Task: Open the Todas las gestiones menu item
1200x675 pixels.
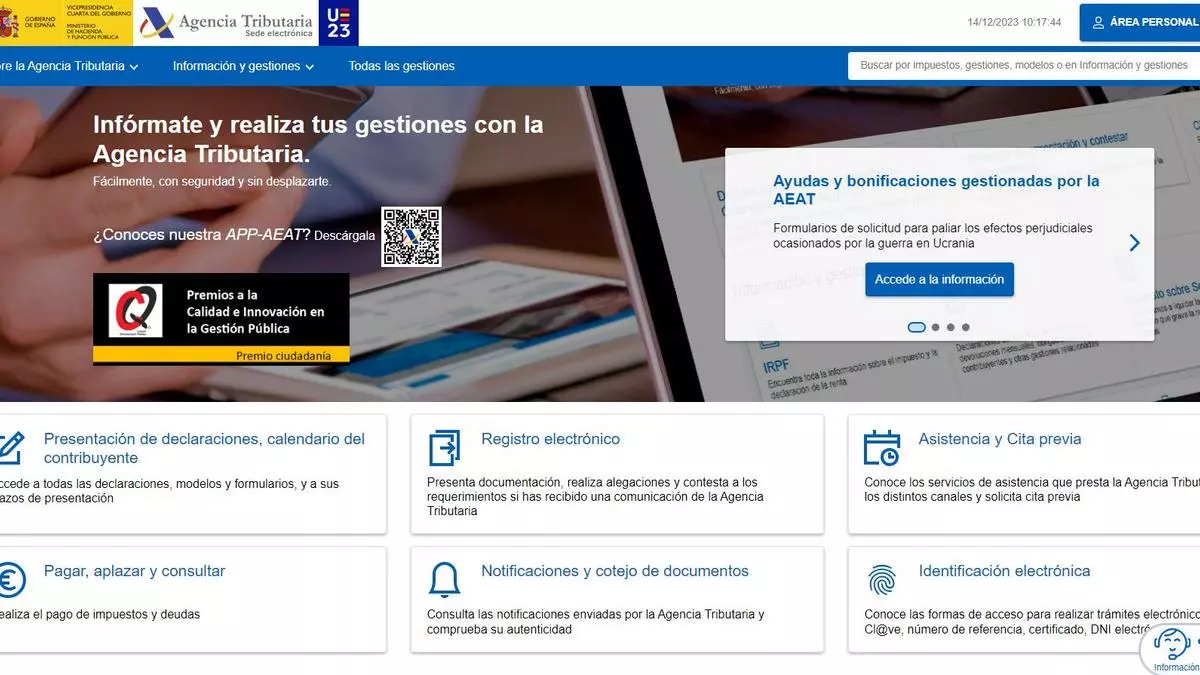Action: pos(401,66)
